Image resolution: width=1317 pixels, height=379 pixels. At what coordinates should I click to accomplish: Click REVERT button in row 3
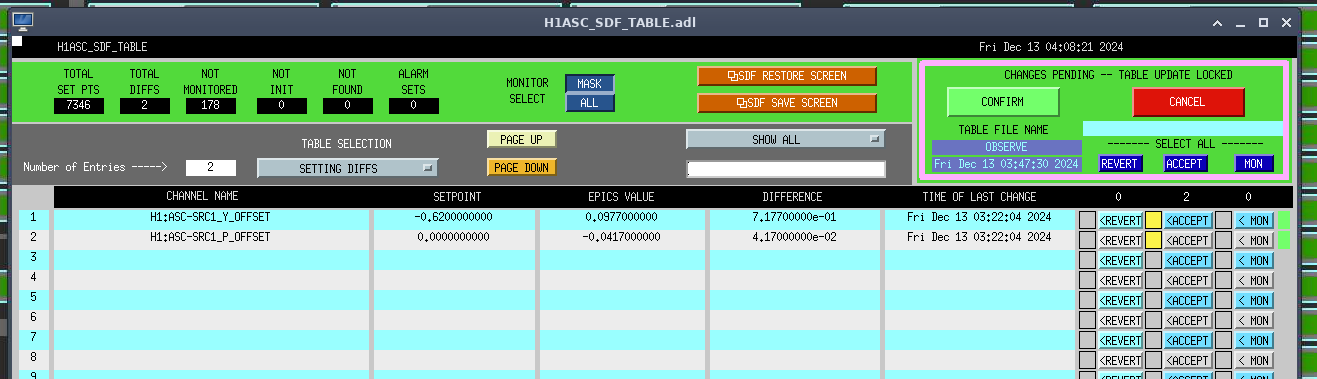point(1120,260)
